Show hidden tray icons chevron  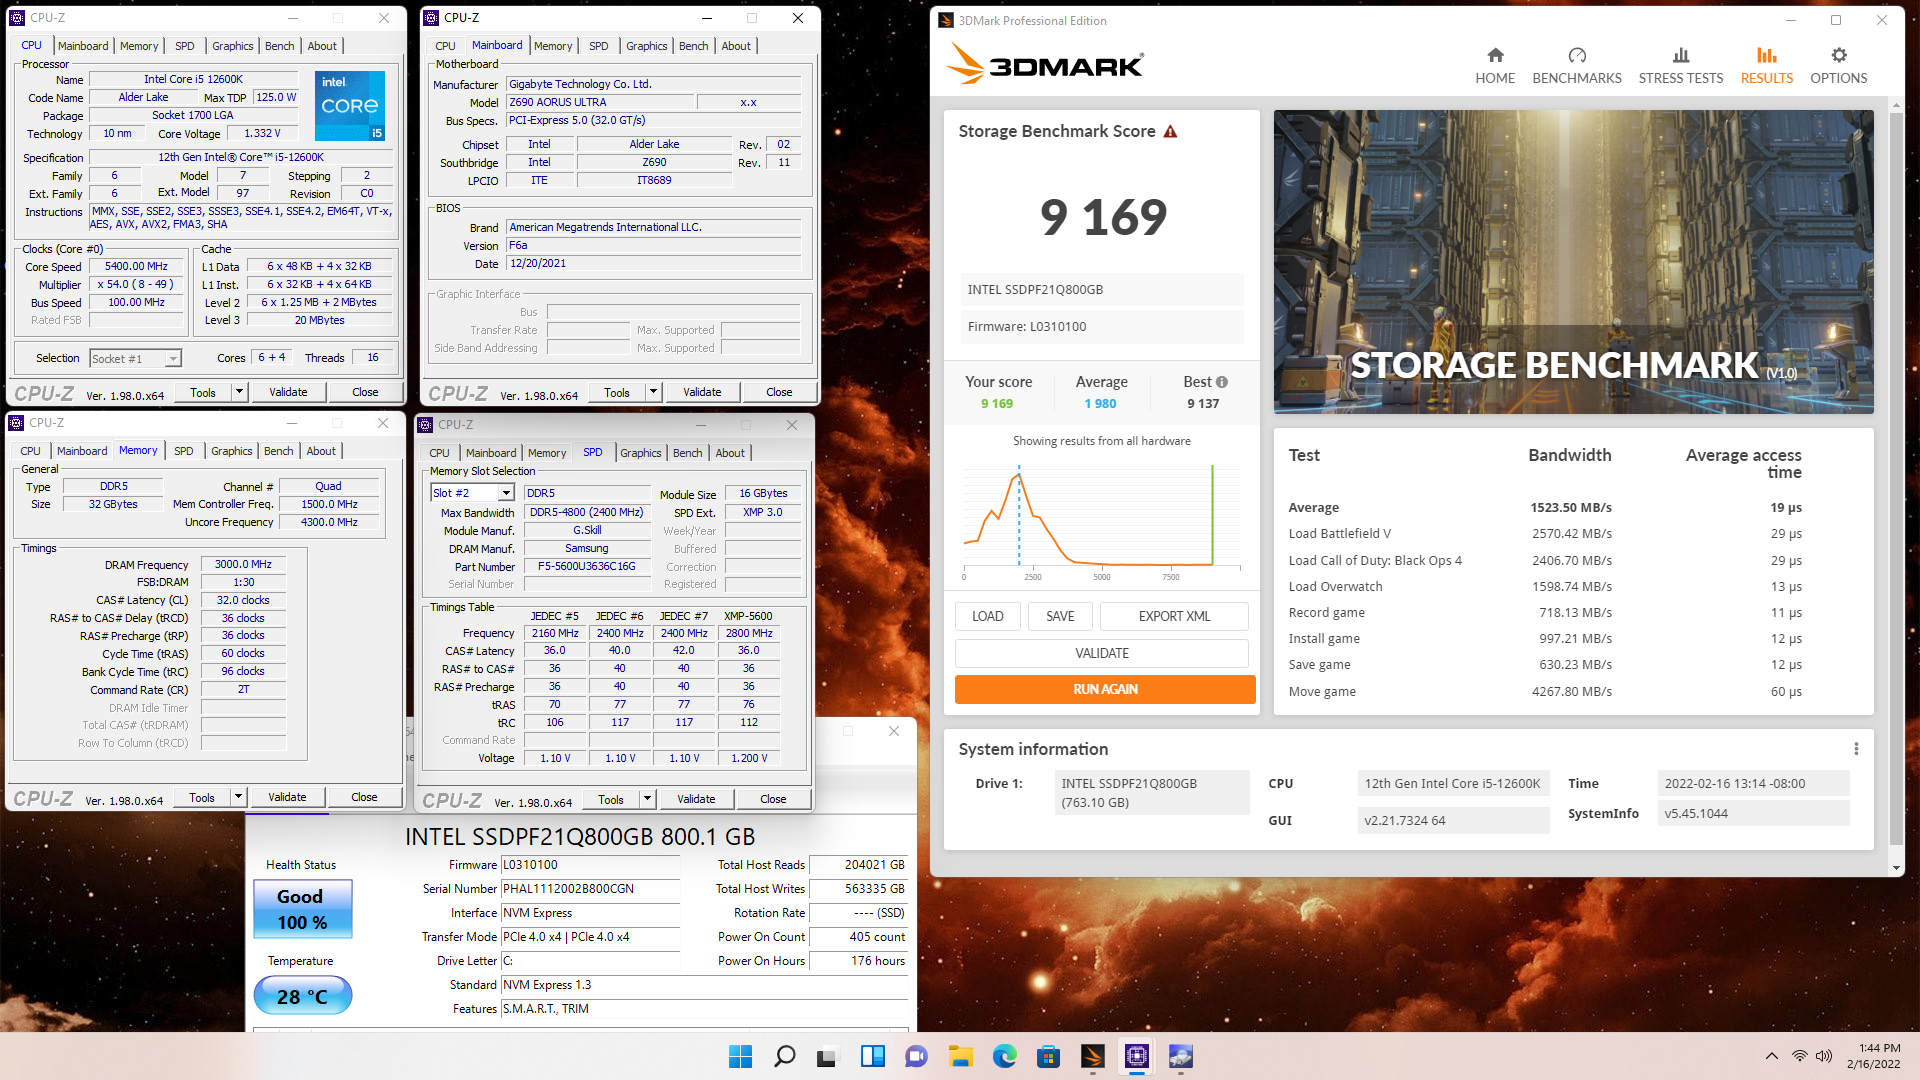(1771, 1056)
